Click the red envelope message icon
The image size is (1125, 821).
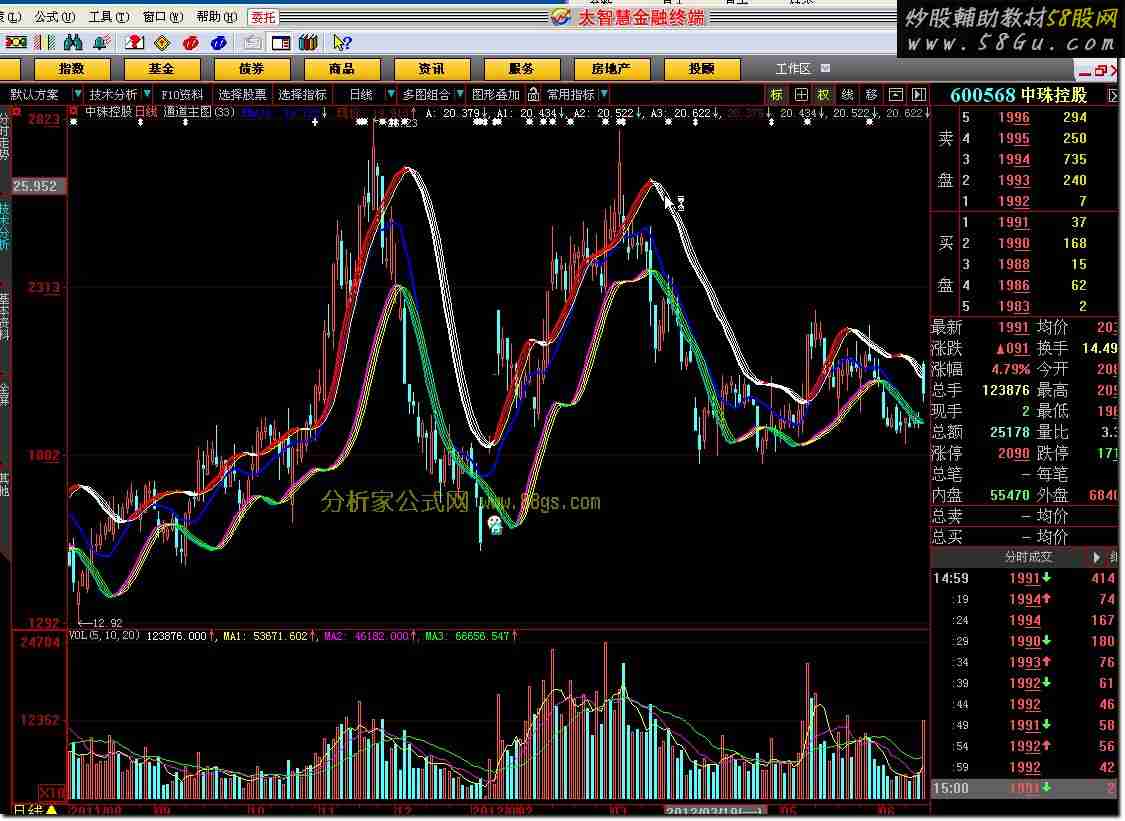pyautogui.click(x=134, y=43)
